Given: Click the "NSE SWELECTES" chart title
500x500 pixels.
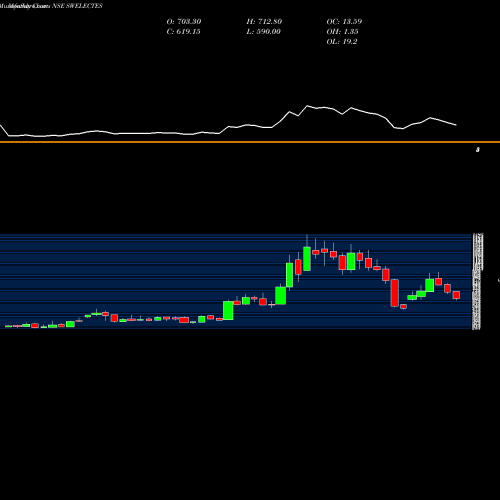Looking at the screenshot, I should (77, 6).
